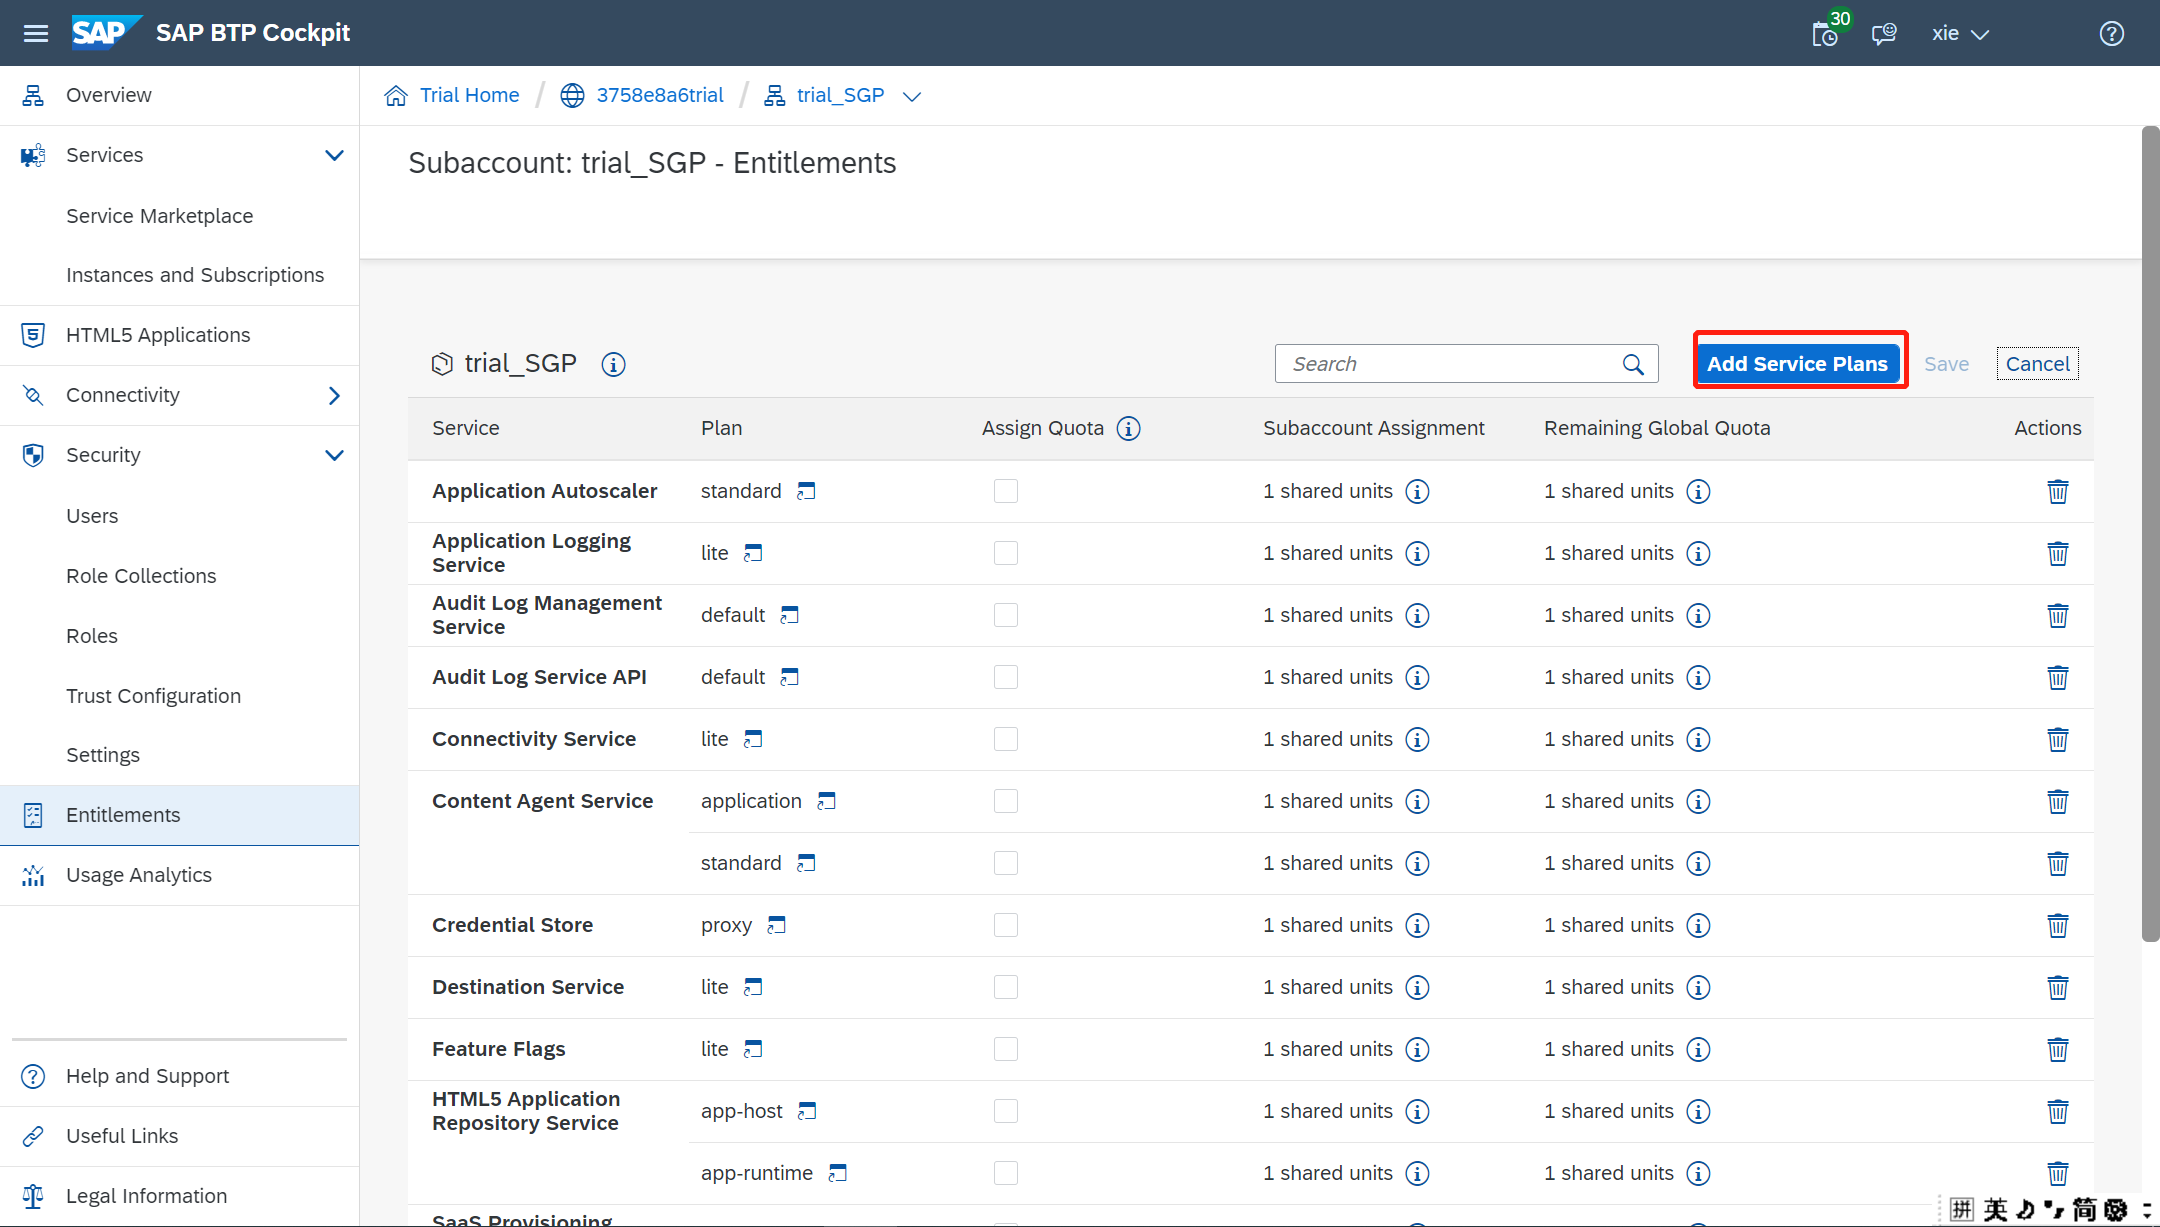Collapse the Services navigation section
Viewport: 2160px width, 1227px height.
(x=334, y=155)
